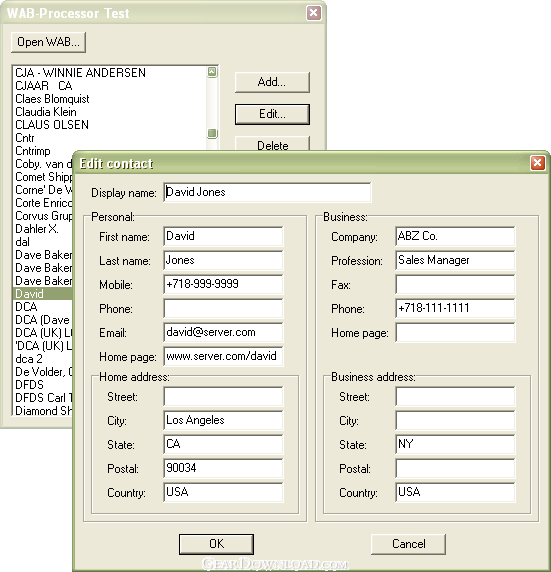Click the contact list scroll-up arrow
This screenshot has width=551, height=572.
(x=212, y=72)
